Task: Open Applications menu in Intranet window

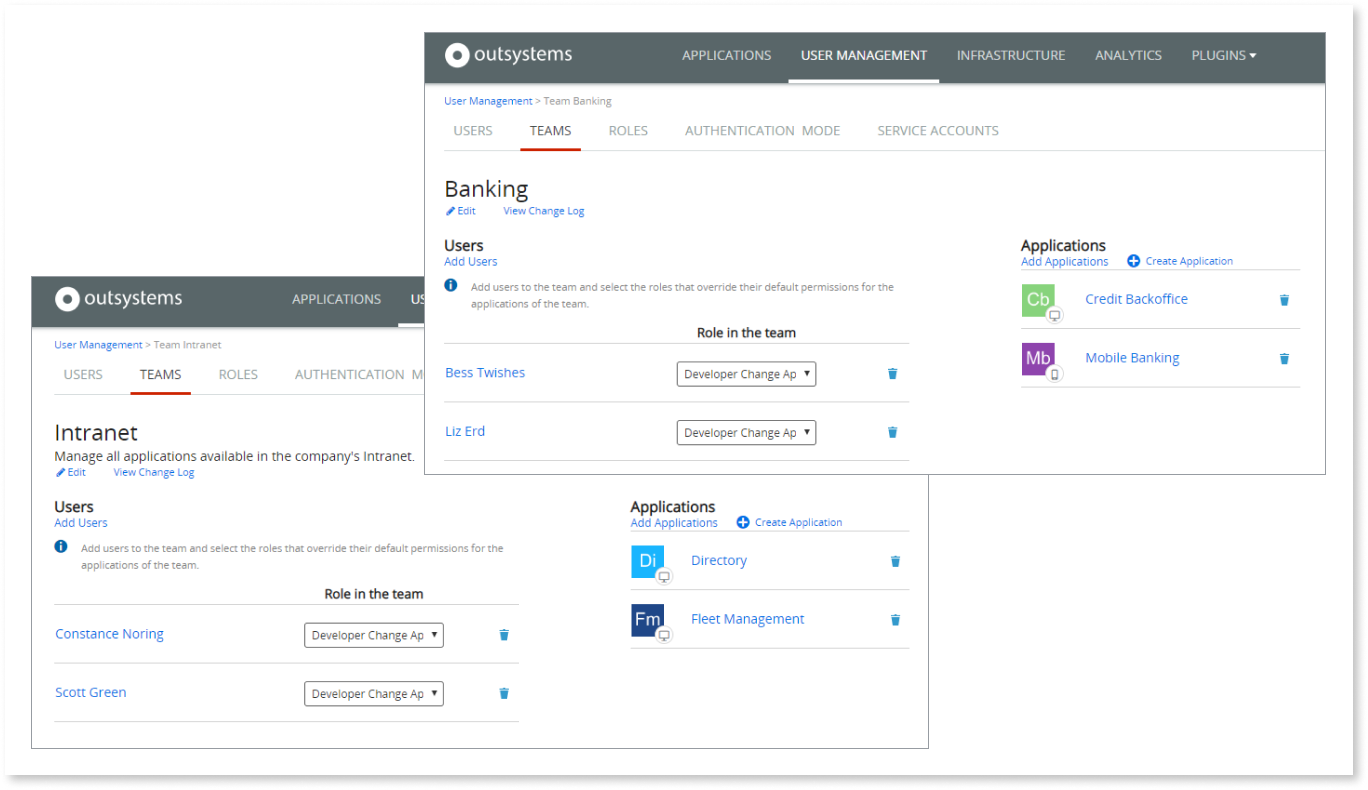Action: (336, 299)
